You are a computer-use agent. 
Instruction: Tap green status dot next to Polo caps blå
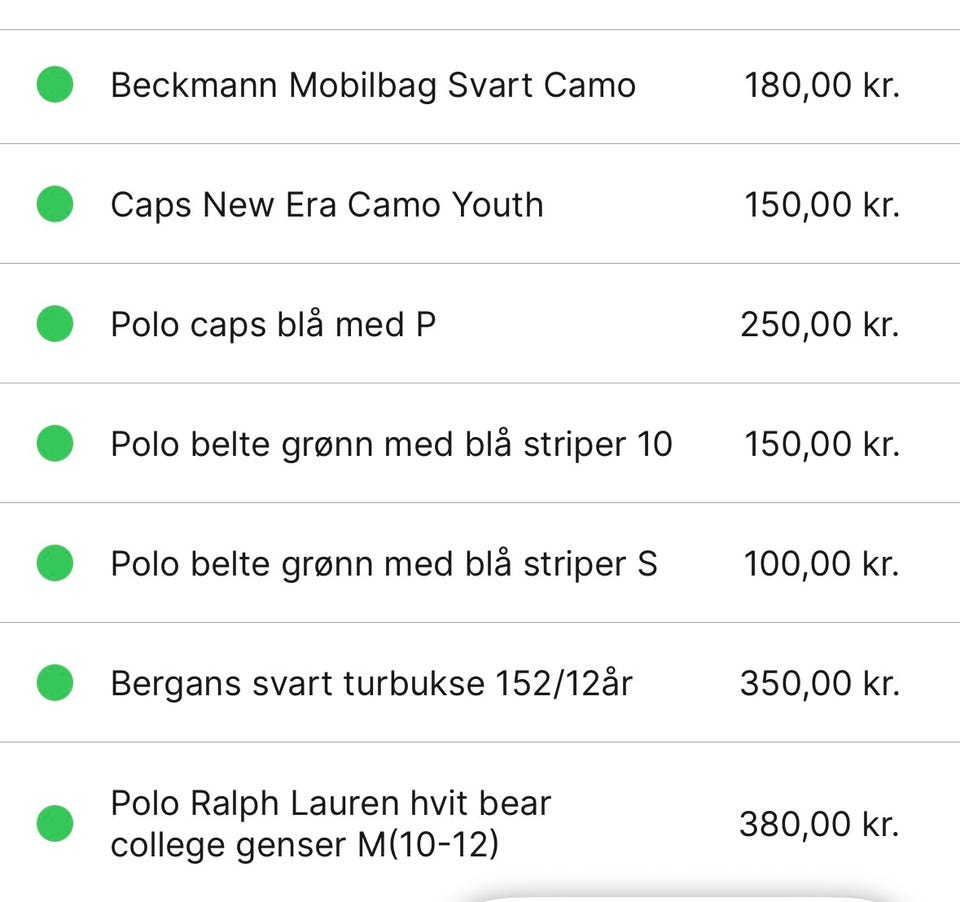[55, 323]
